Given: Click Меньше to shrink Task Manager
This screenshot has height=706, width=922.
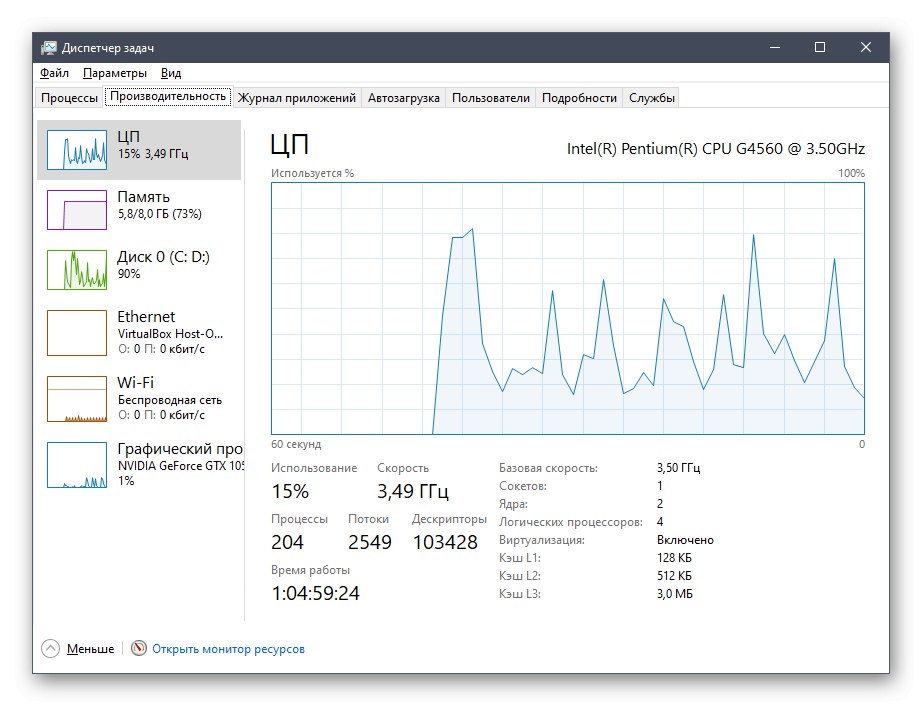Looking at the screenshot, I should (x=93, y=648).
